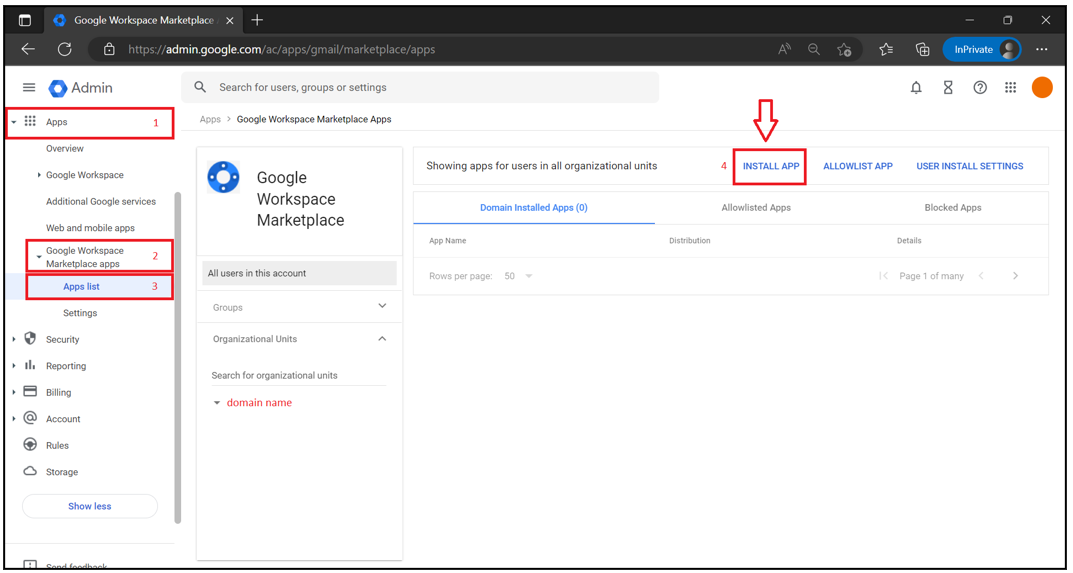Image resolution: width=1073 pixels, height=573 pixels.
Task: Click the Reporting bar chart icon
Action: click(x=29, y=365)
